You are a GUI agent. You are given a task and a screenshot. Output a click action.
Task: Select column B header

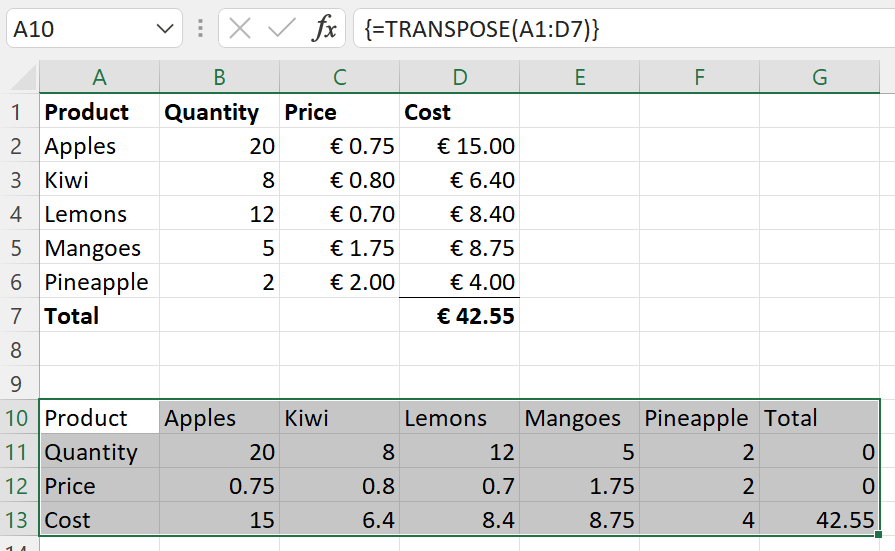pyautogui.click(x=219, y=78)
